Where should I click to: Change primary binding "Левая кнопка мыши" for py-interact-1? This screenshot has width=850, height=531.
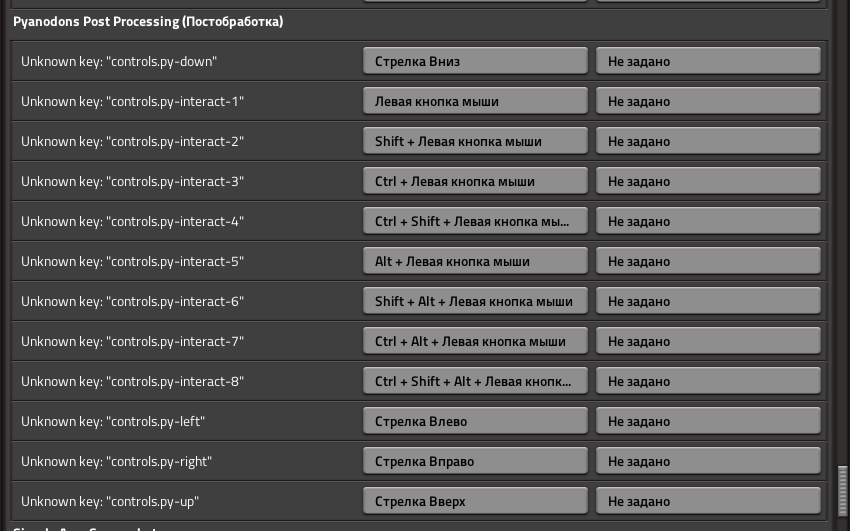point(475,101)
